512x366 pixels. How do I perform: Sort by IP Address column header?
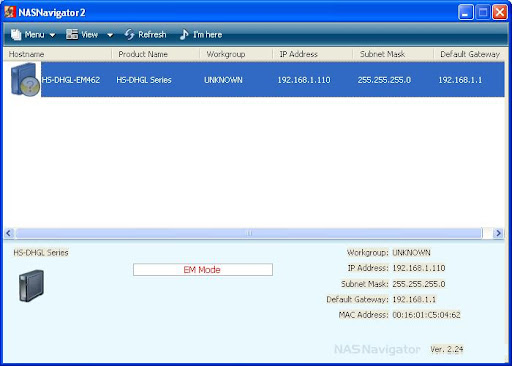313,54
